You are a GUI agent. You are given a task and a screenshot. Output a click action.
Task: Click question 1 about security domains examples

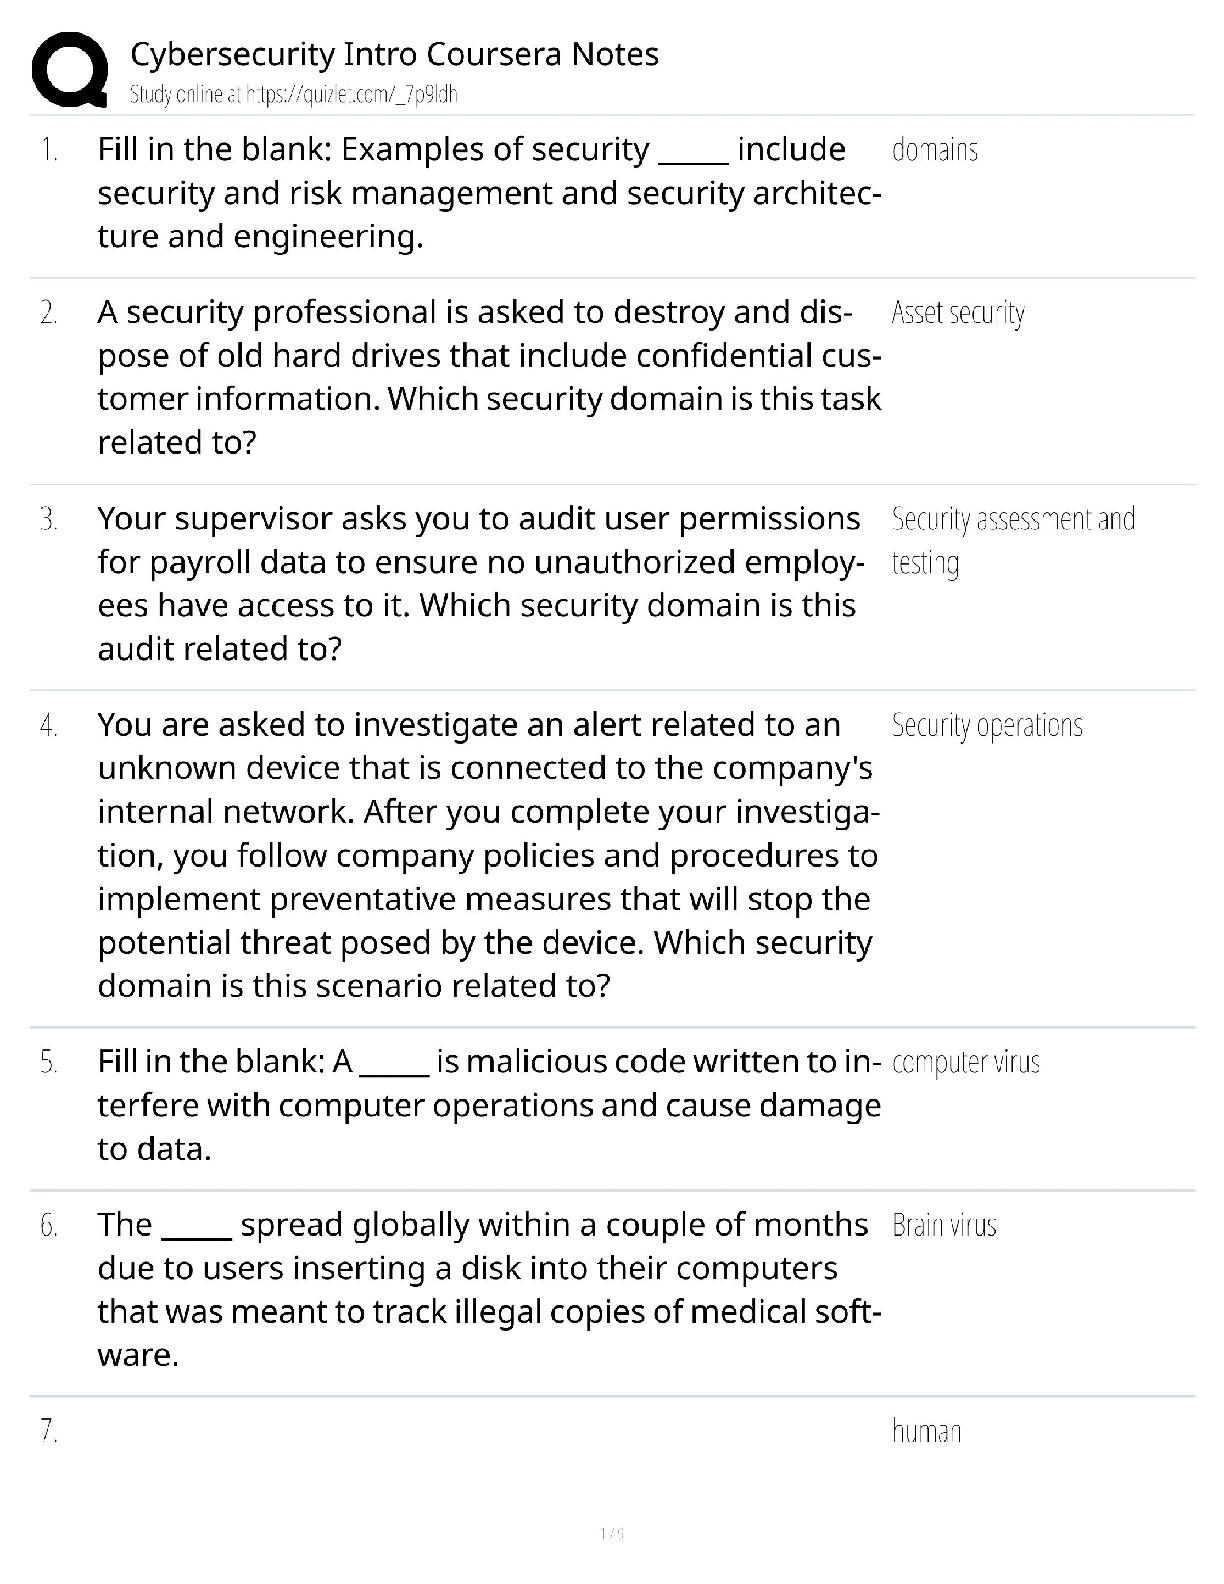coord(488,193)
